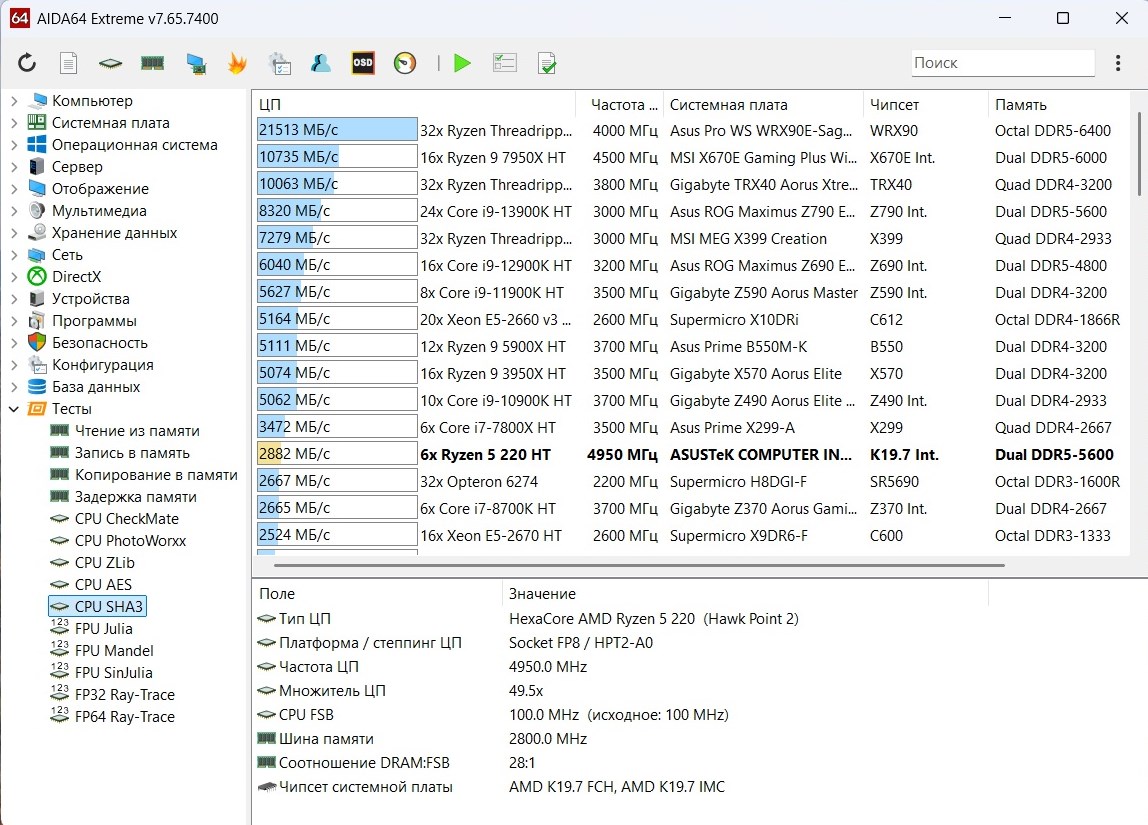1148x825 pixels.
Task: Click the Refresh toolbar icon
Action: pos(27,63)
